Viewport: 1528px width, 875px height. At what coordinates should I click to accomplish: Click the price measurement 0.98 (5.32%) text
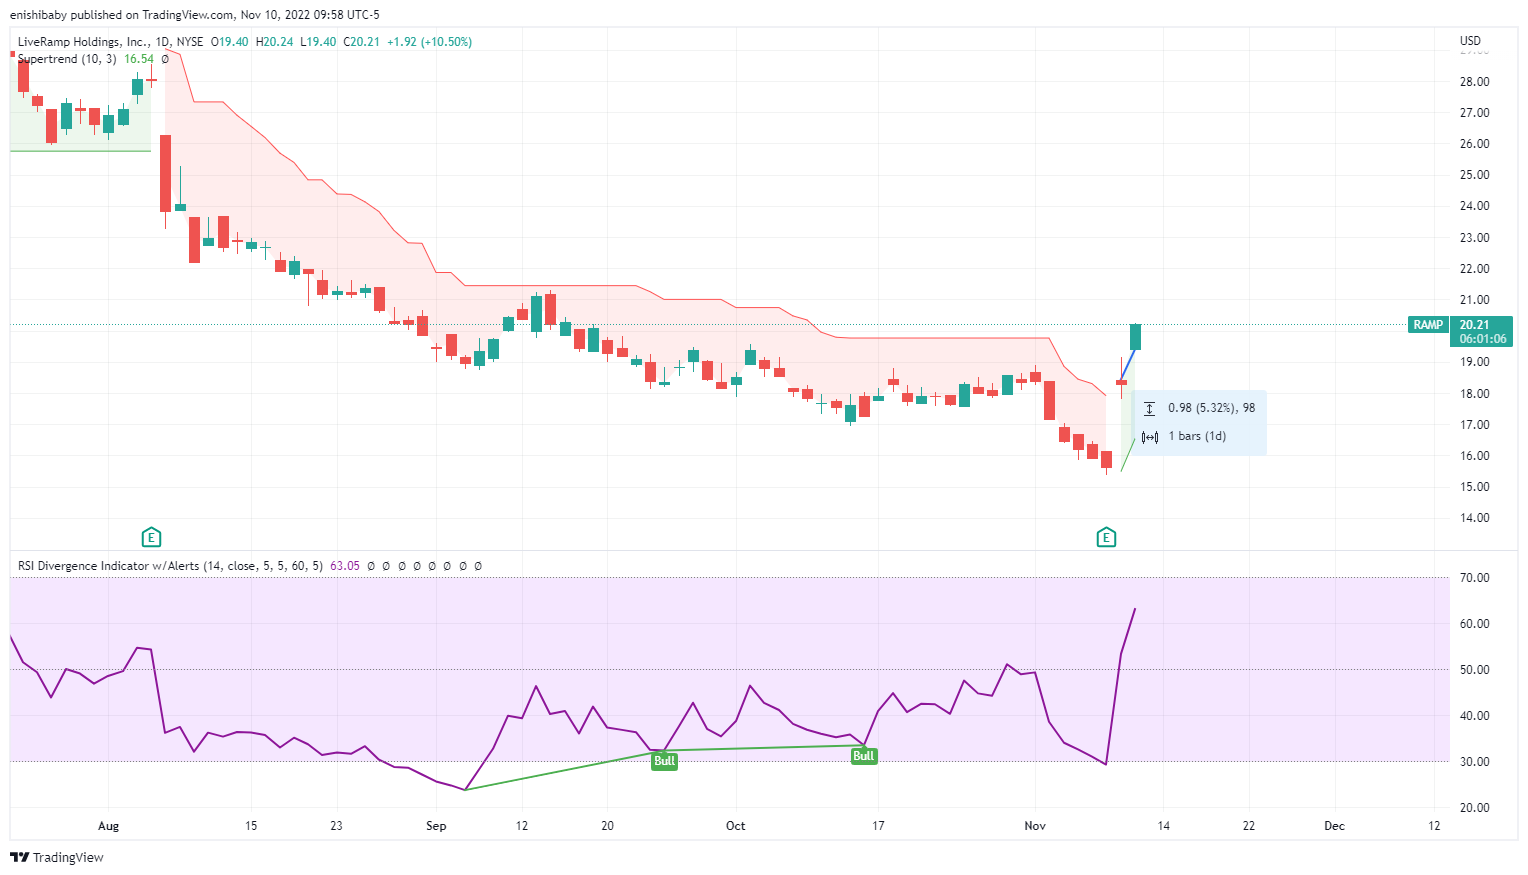click(x=1211, y=408)
